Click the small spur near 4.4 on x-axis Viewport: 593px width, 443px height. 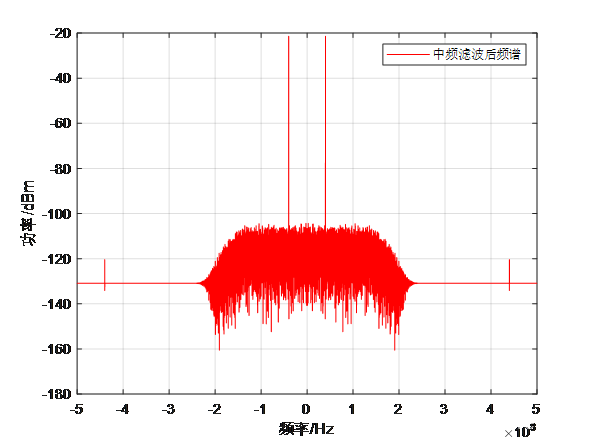509,275
